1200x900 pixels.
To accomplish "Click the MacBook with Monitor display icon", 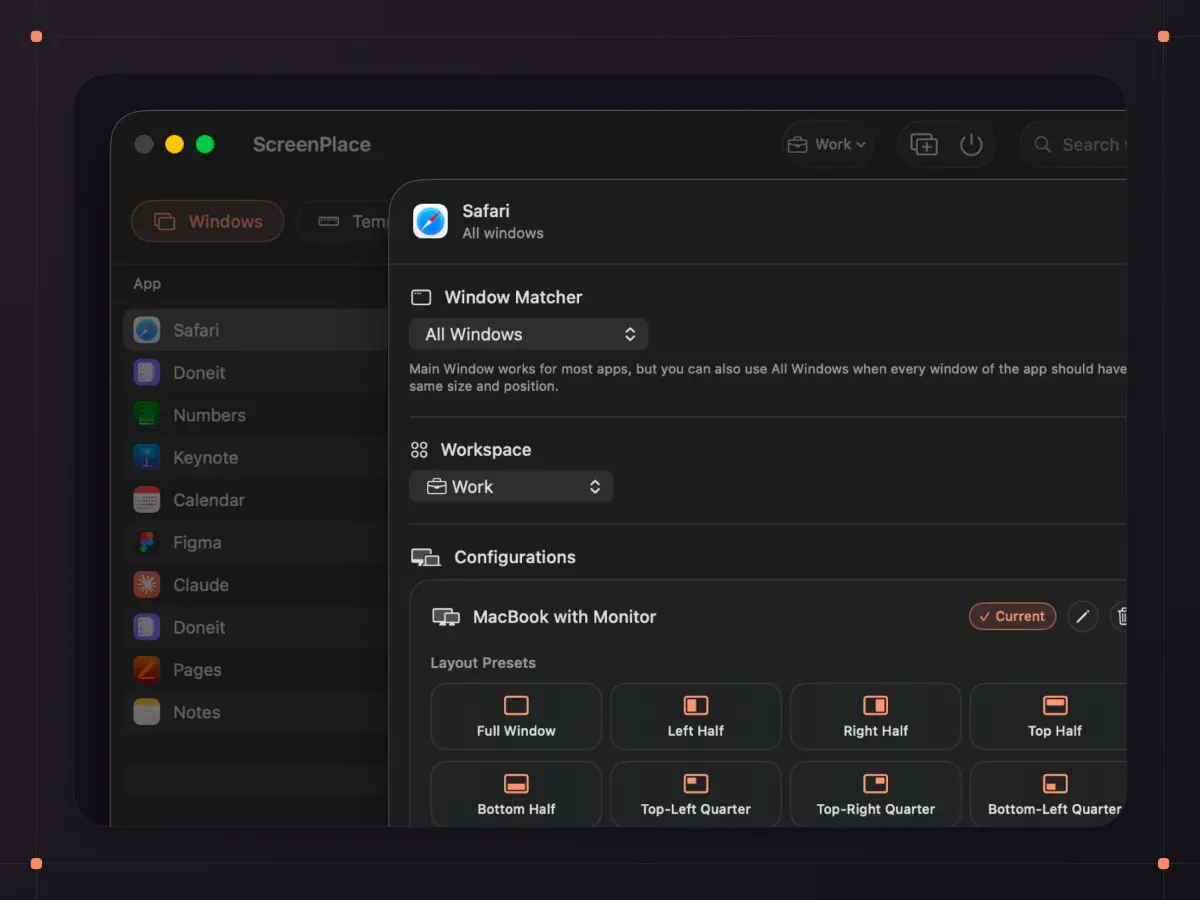I will (446, 617).
